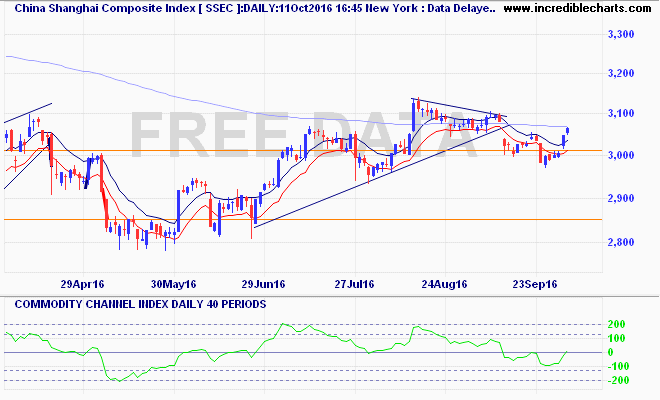Click the 29Jun16 date label
Screen dimensions: 660x400
(263, 284)
